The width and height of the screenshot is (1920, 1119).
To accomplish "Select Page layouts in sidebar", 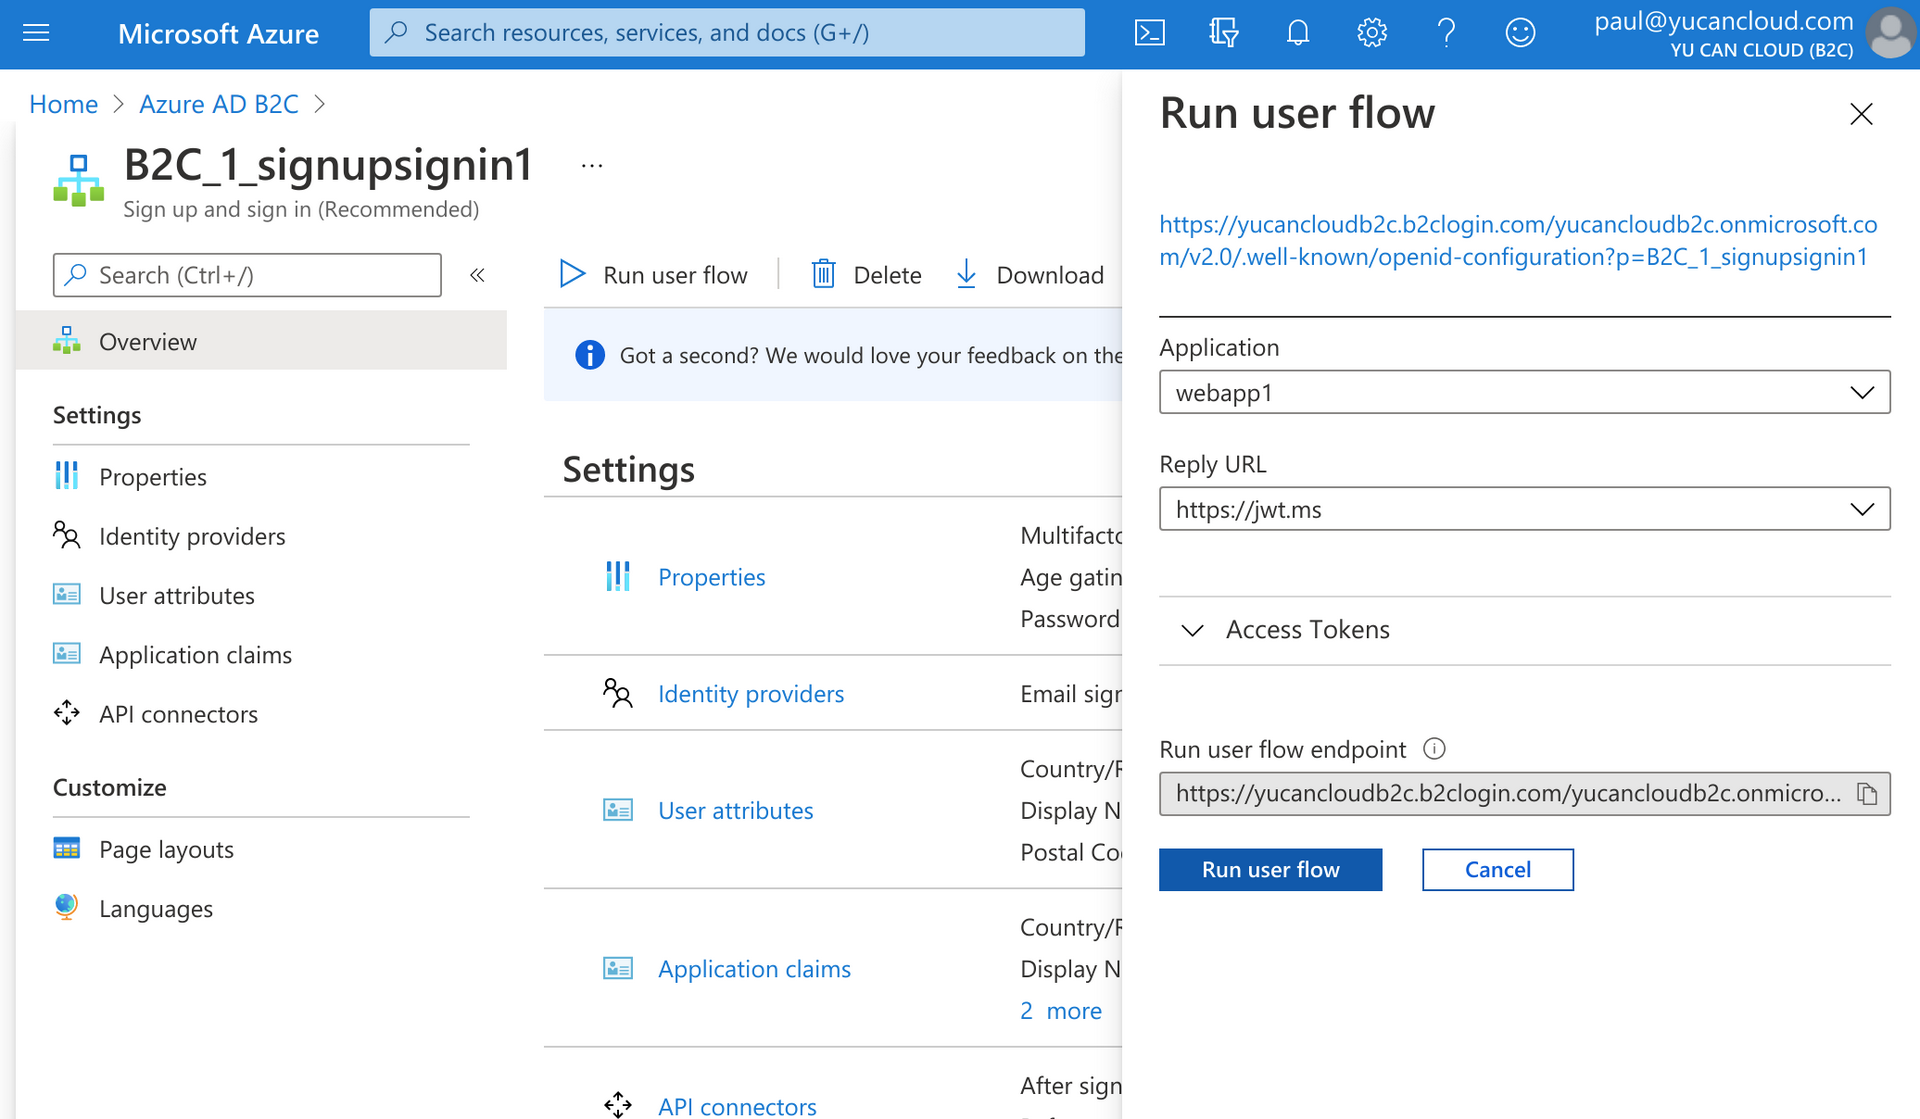I will 166,849.
